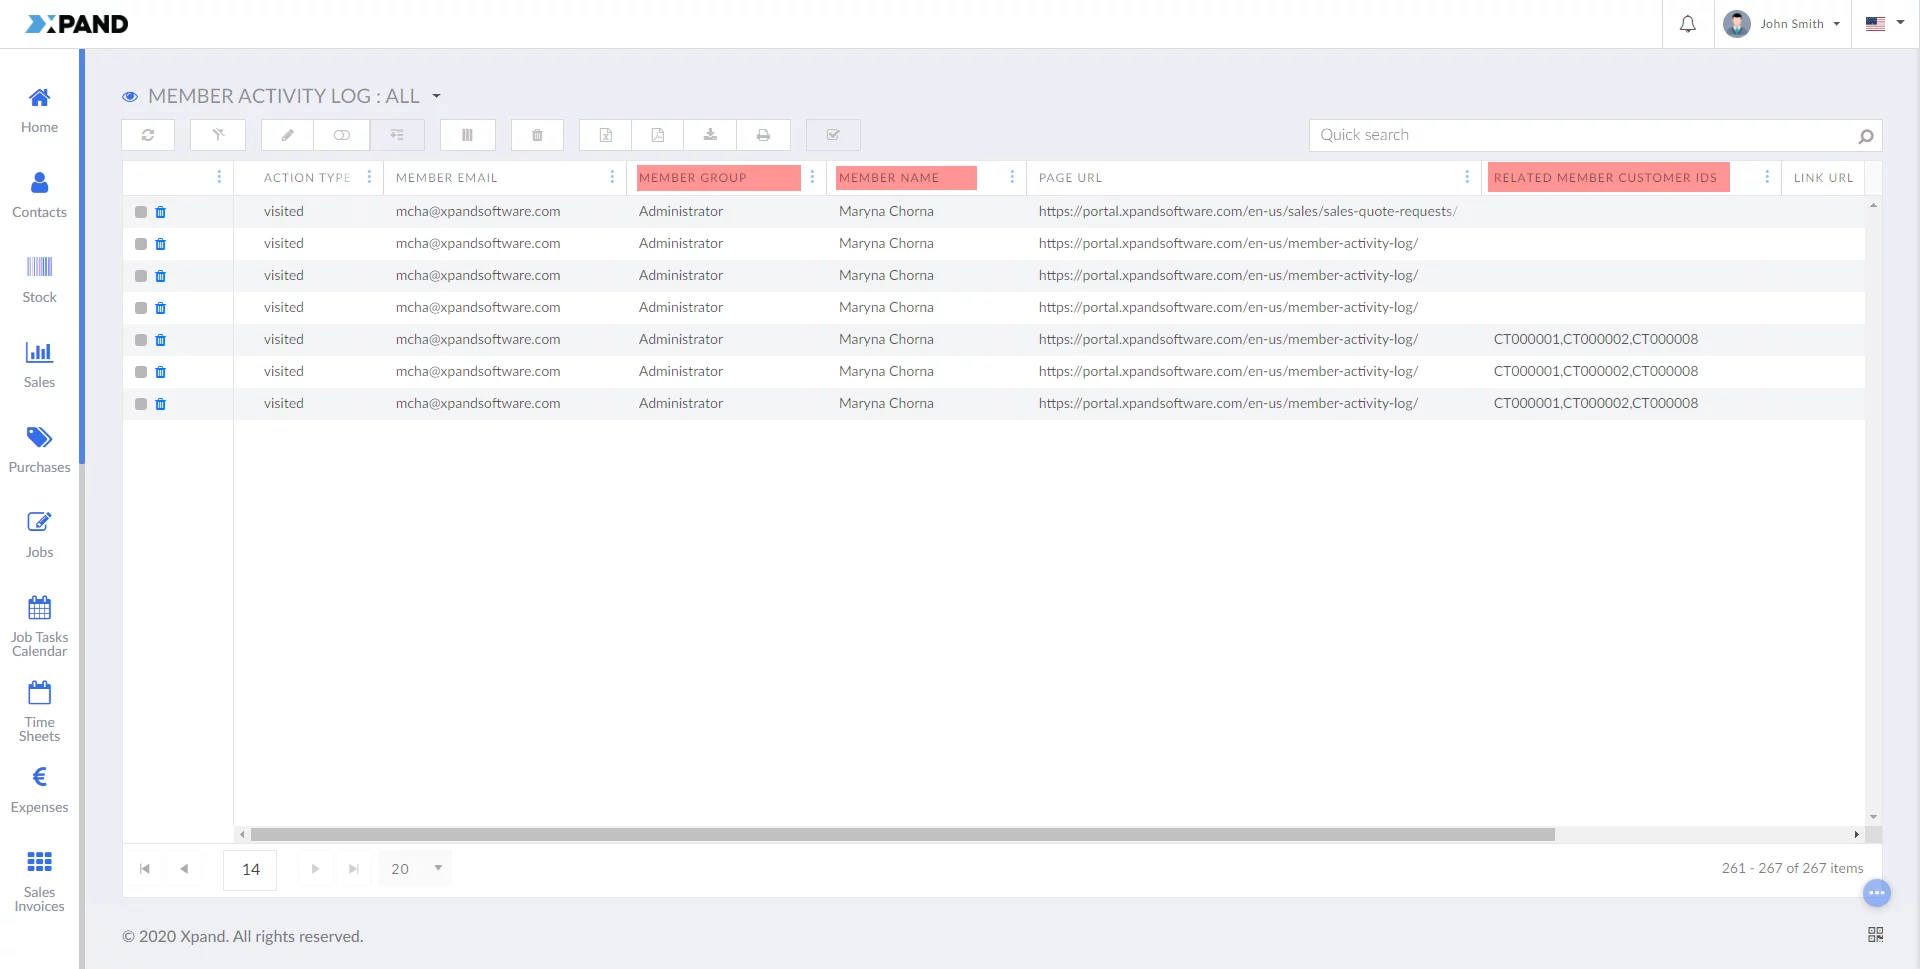Click the print toolbar icon
Viewport: 1920px width, 969px height.
763,135
